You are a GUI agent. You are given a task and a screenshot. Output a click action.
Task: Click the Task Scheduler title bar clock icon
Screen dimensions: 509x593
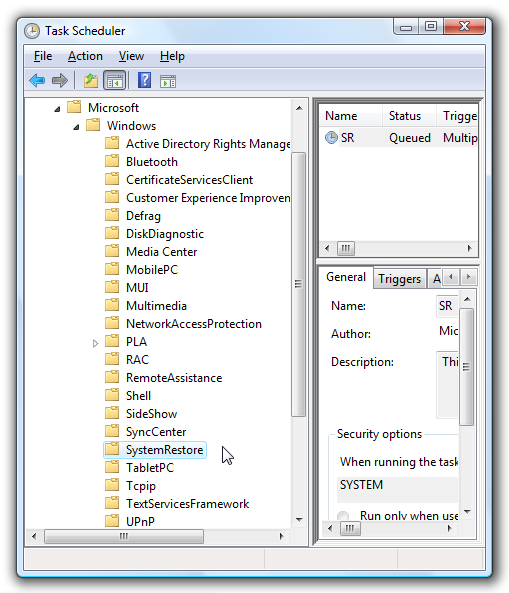tap(32, 31)
